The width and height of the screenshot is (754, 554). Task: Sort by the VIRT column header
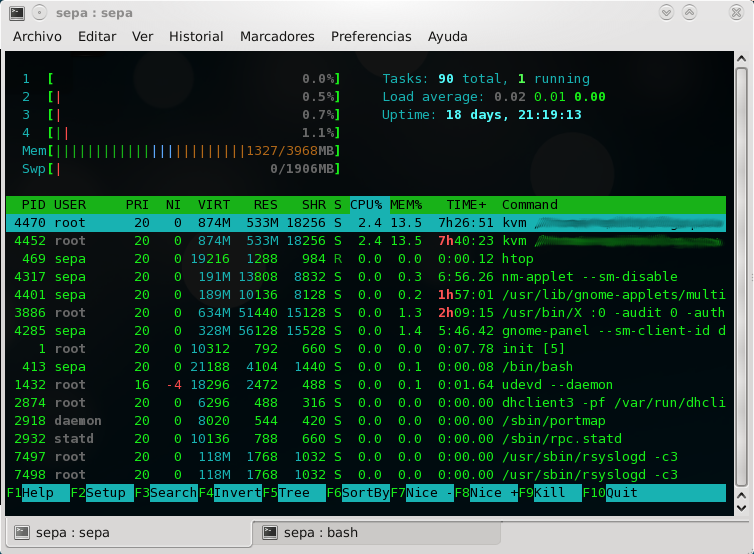pos(214,205)
